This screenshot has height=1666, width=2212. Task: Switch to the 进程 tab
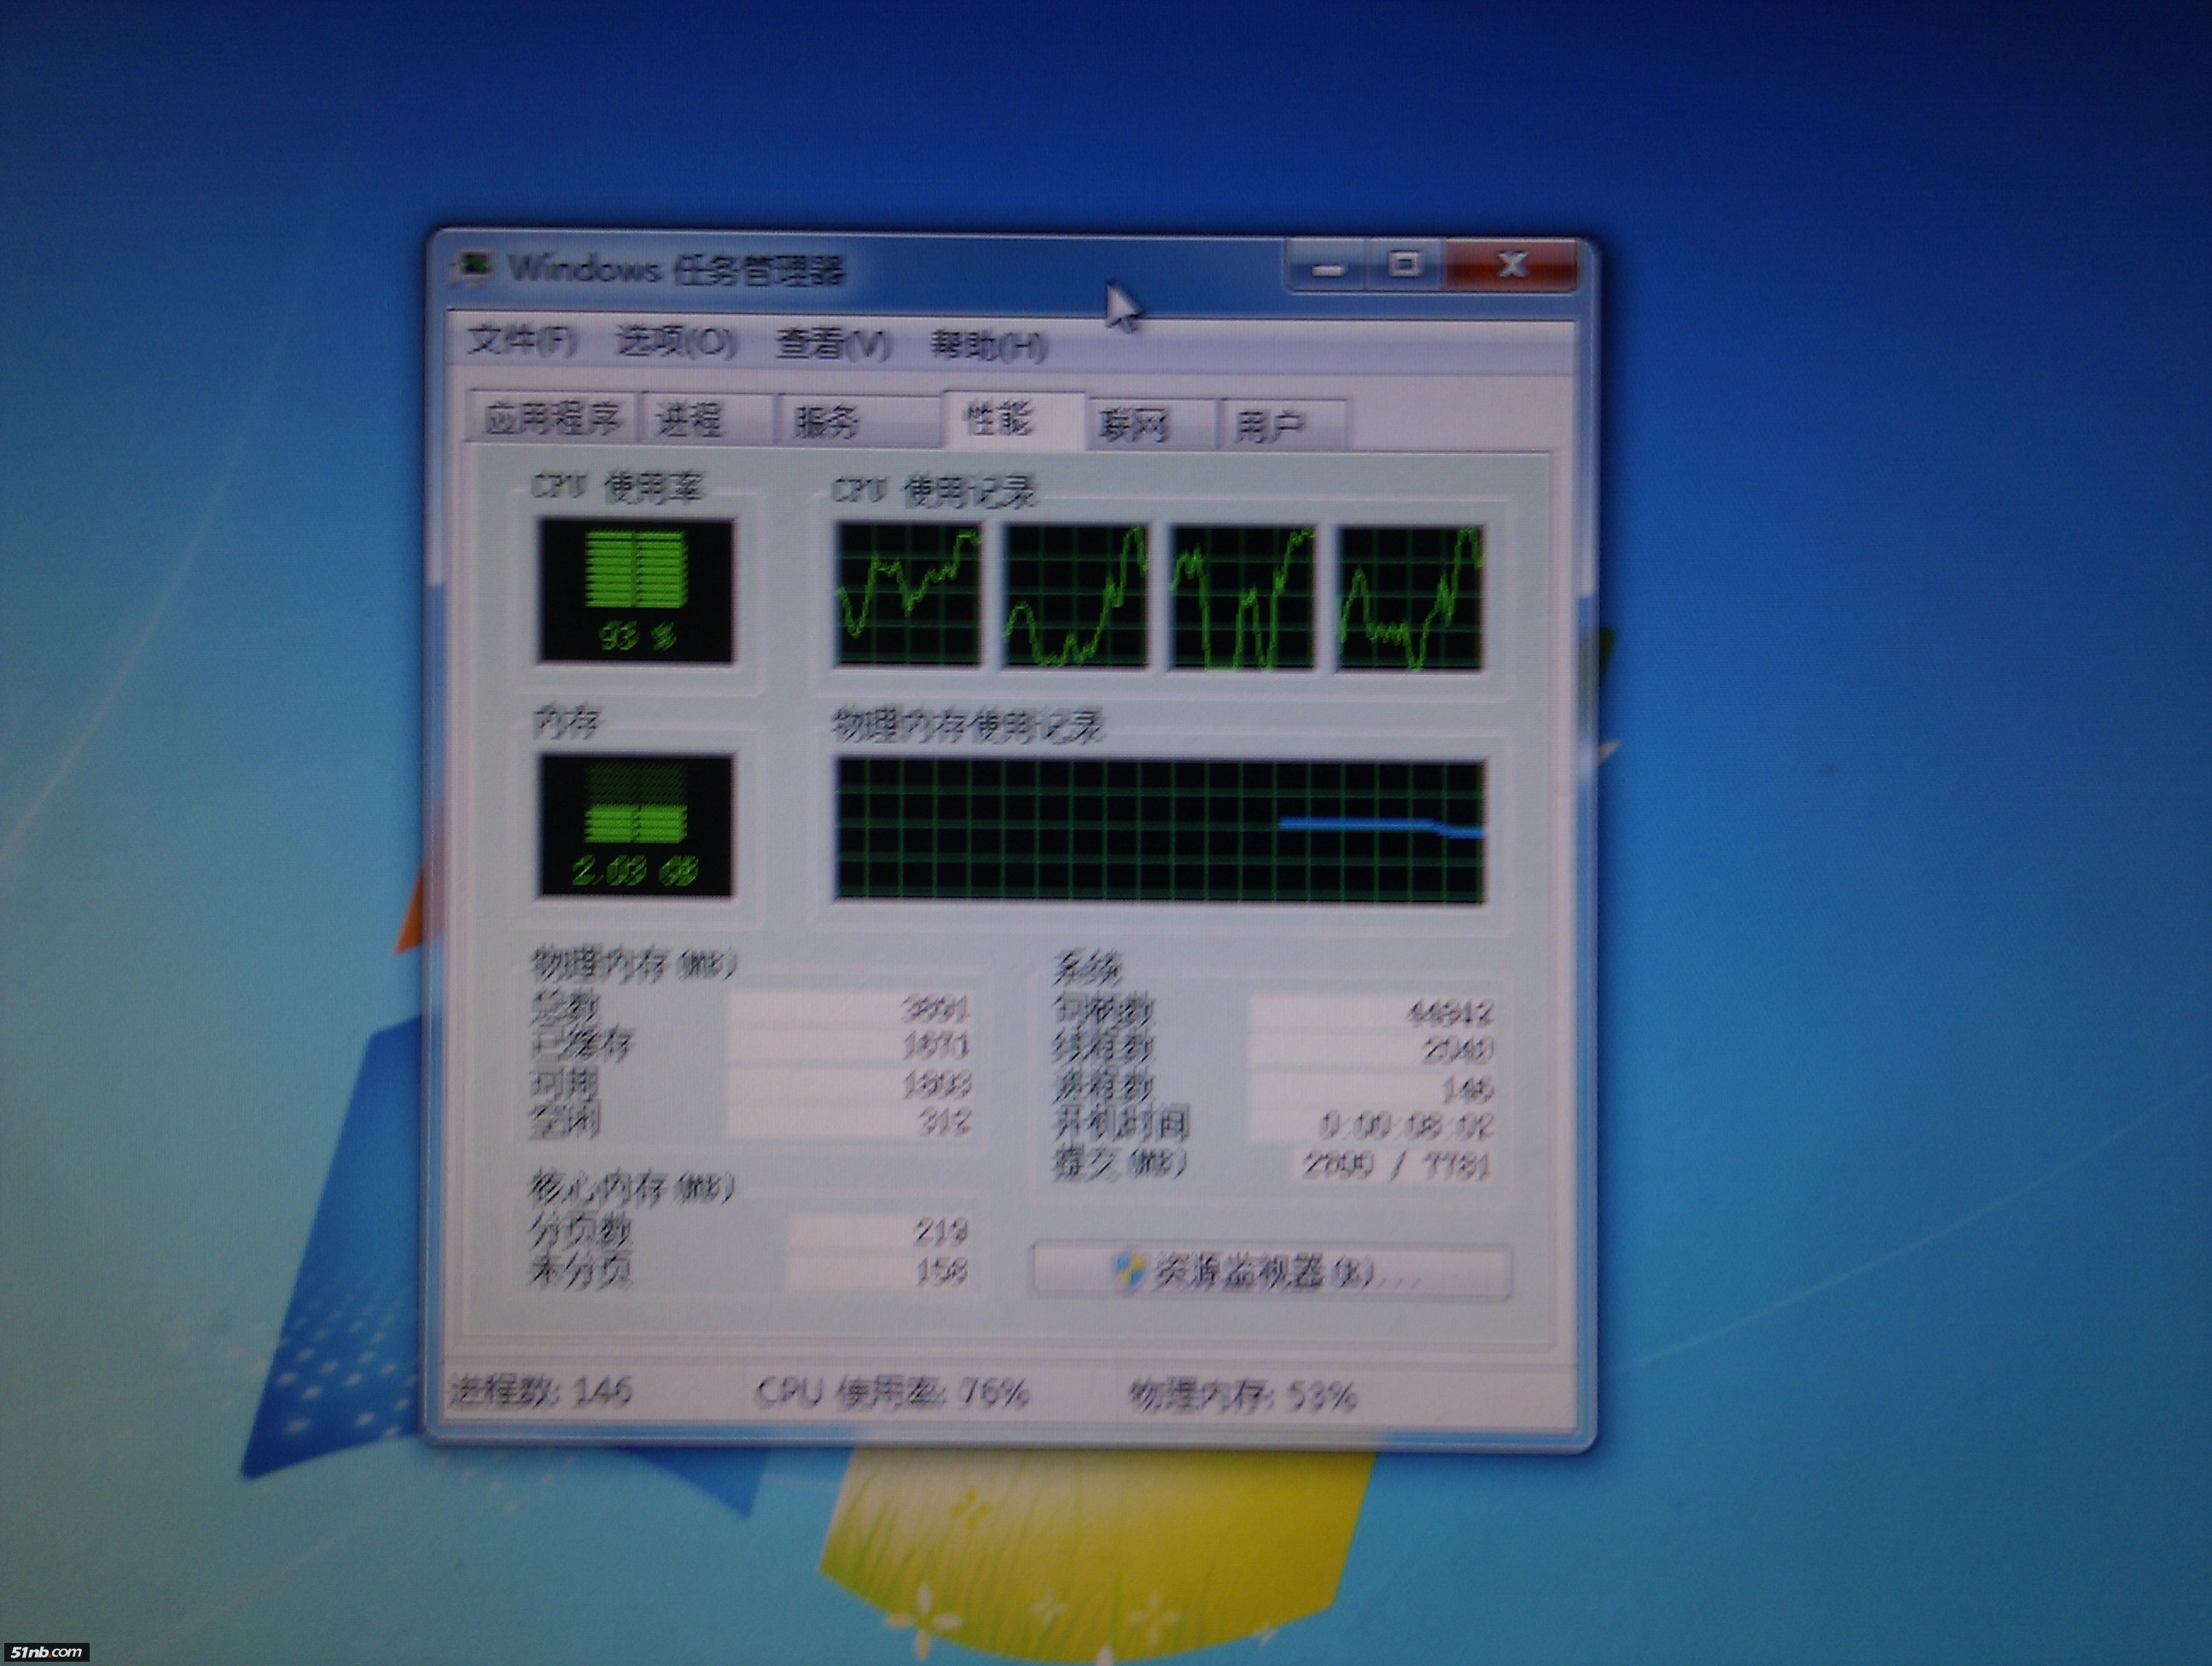pos(690,420)
